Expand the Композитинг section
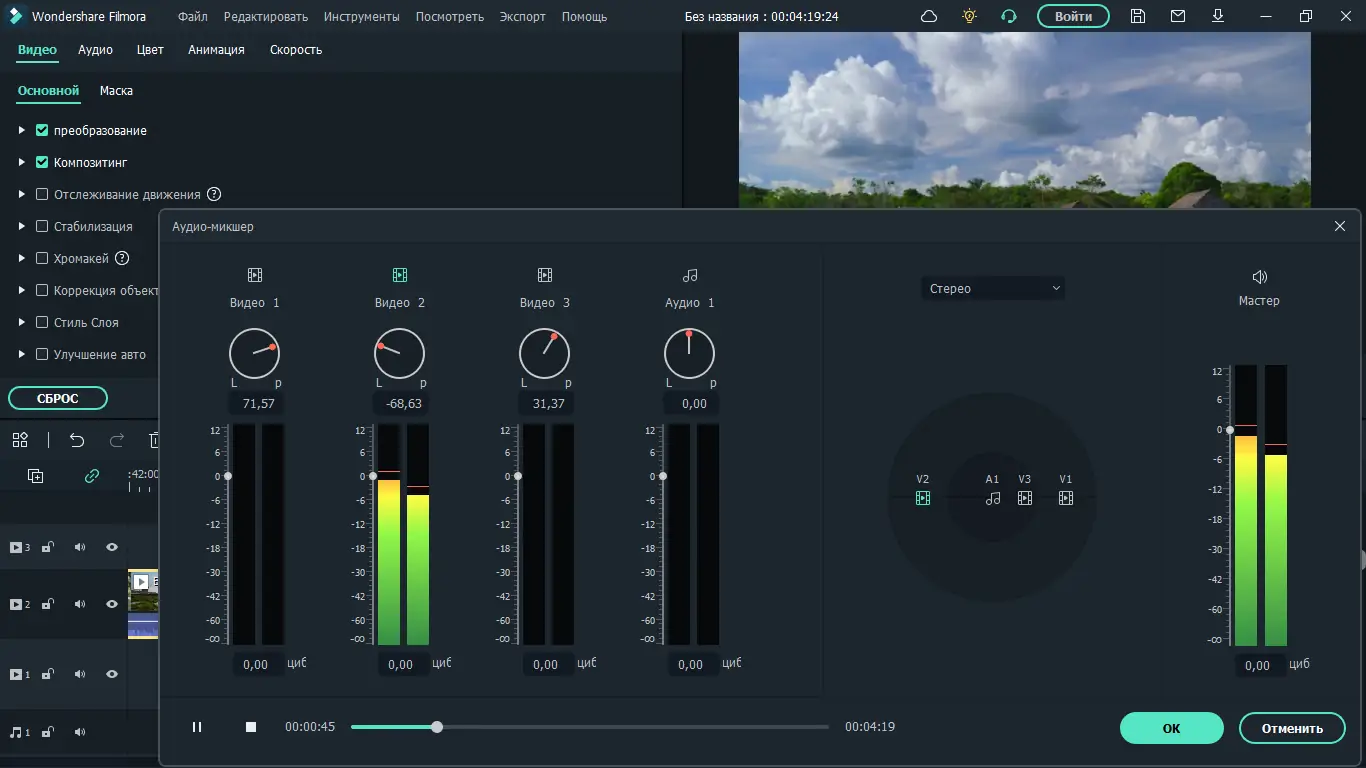The height and width of the screenshot is (768, 1366). click(x=22, y=162)
